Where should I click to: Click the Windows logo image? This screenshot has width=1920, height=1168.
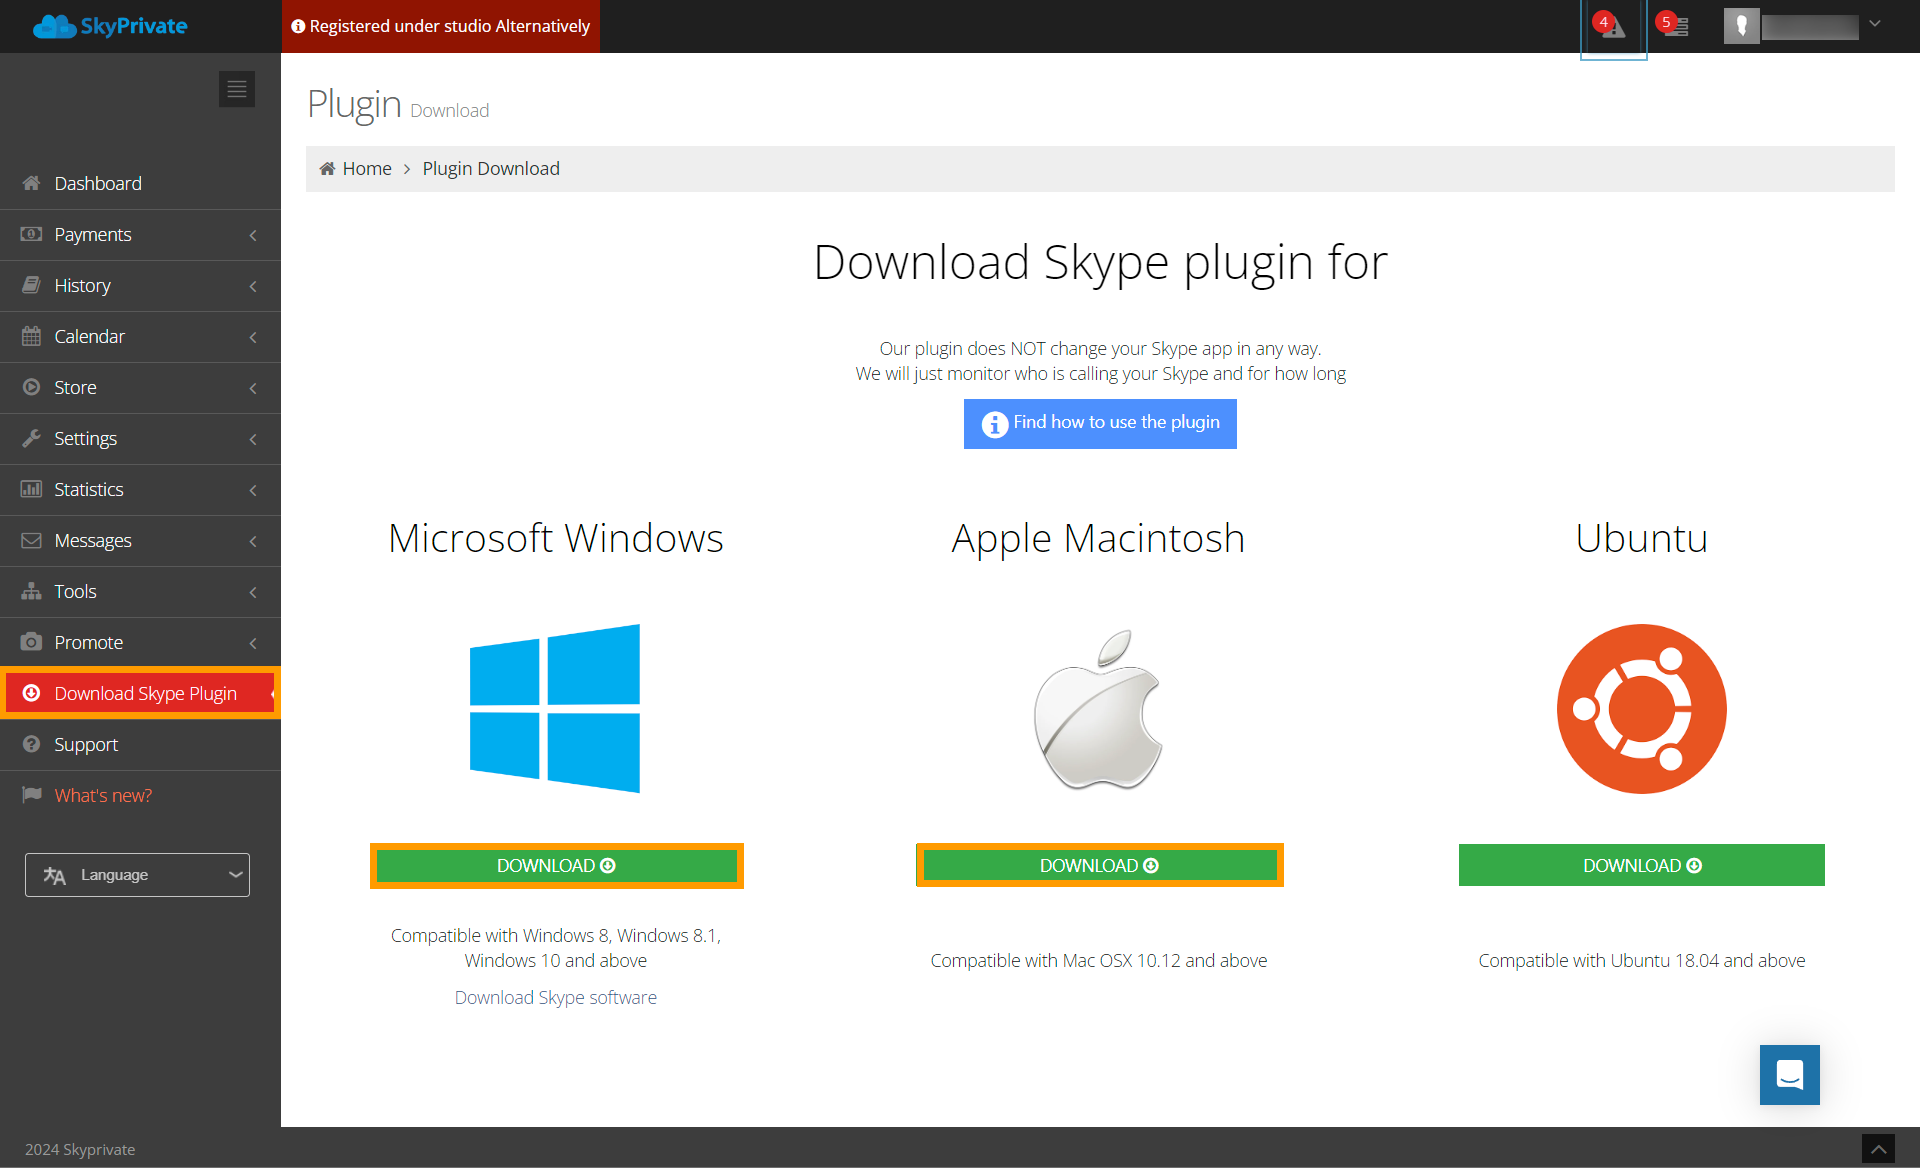[x=555, y=708]
